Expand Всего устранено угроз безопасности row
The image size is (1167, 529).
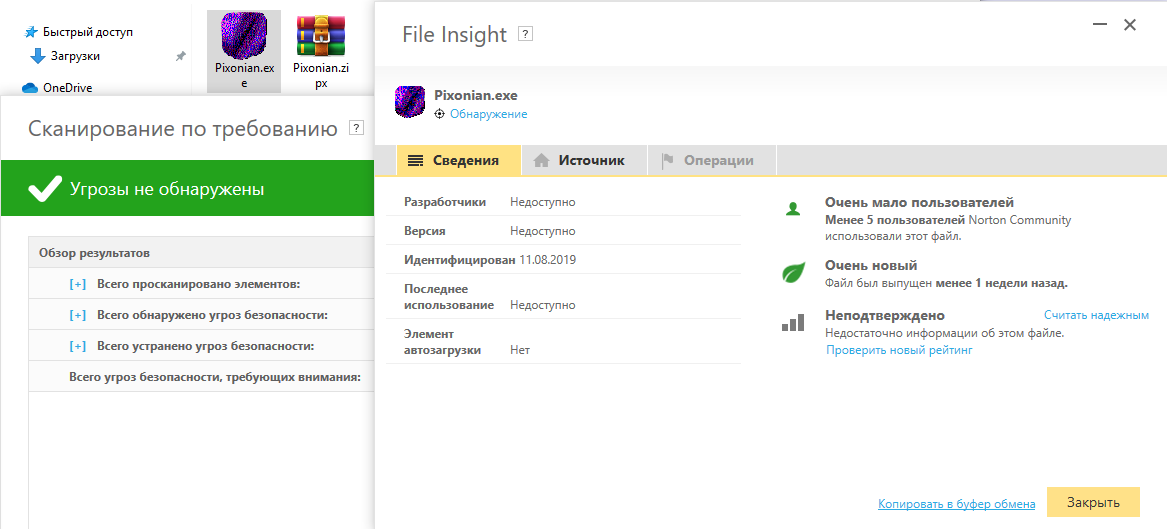(78, 347)
